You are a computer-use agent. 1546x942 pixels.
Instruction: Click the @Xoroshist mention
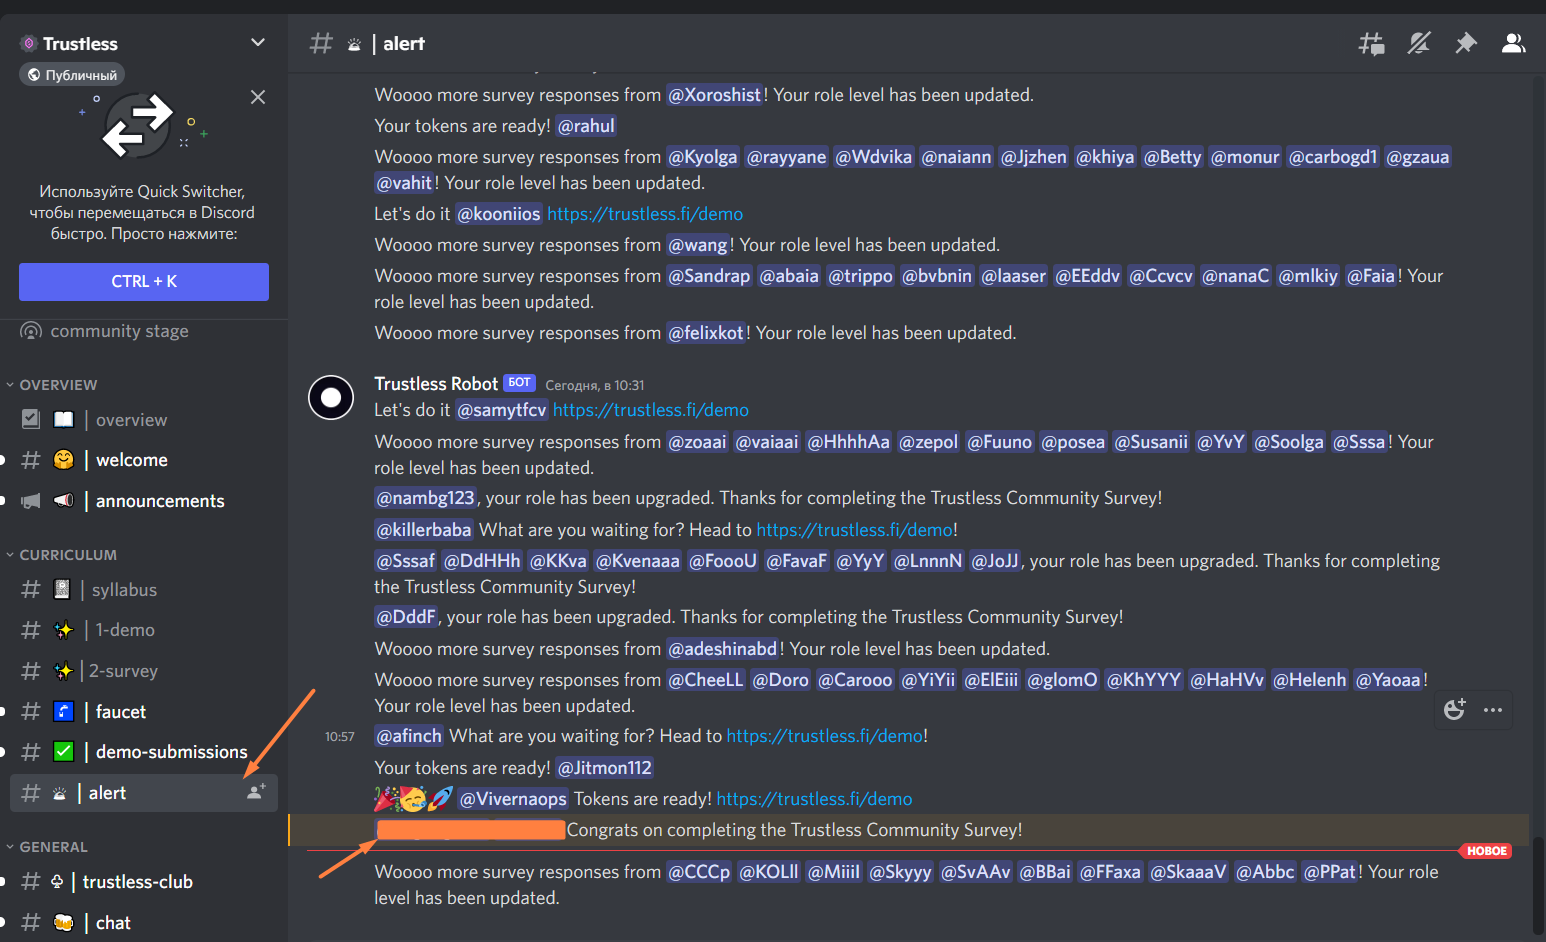pos(715,95)
